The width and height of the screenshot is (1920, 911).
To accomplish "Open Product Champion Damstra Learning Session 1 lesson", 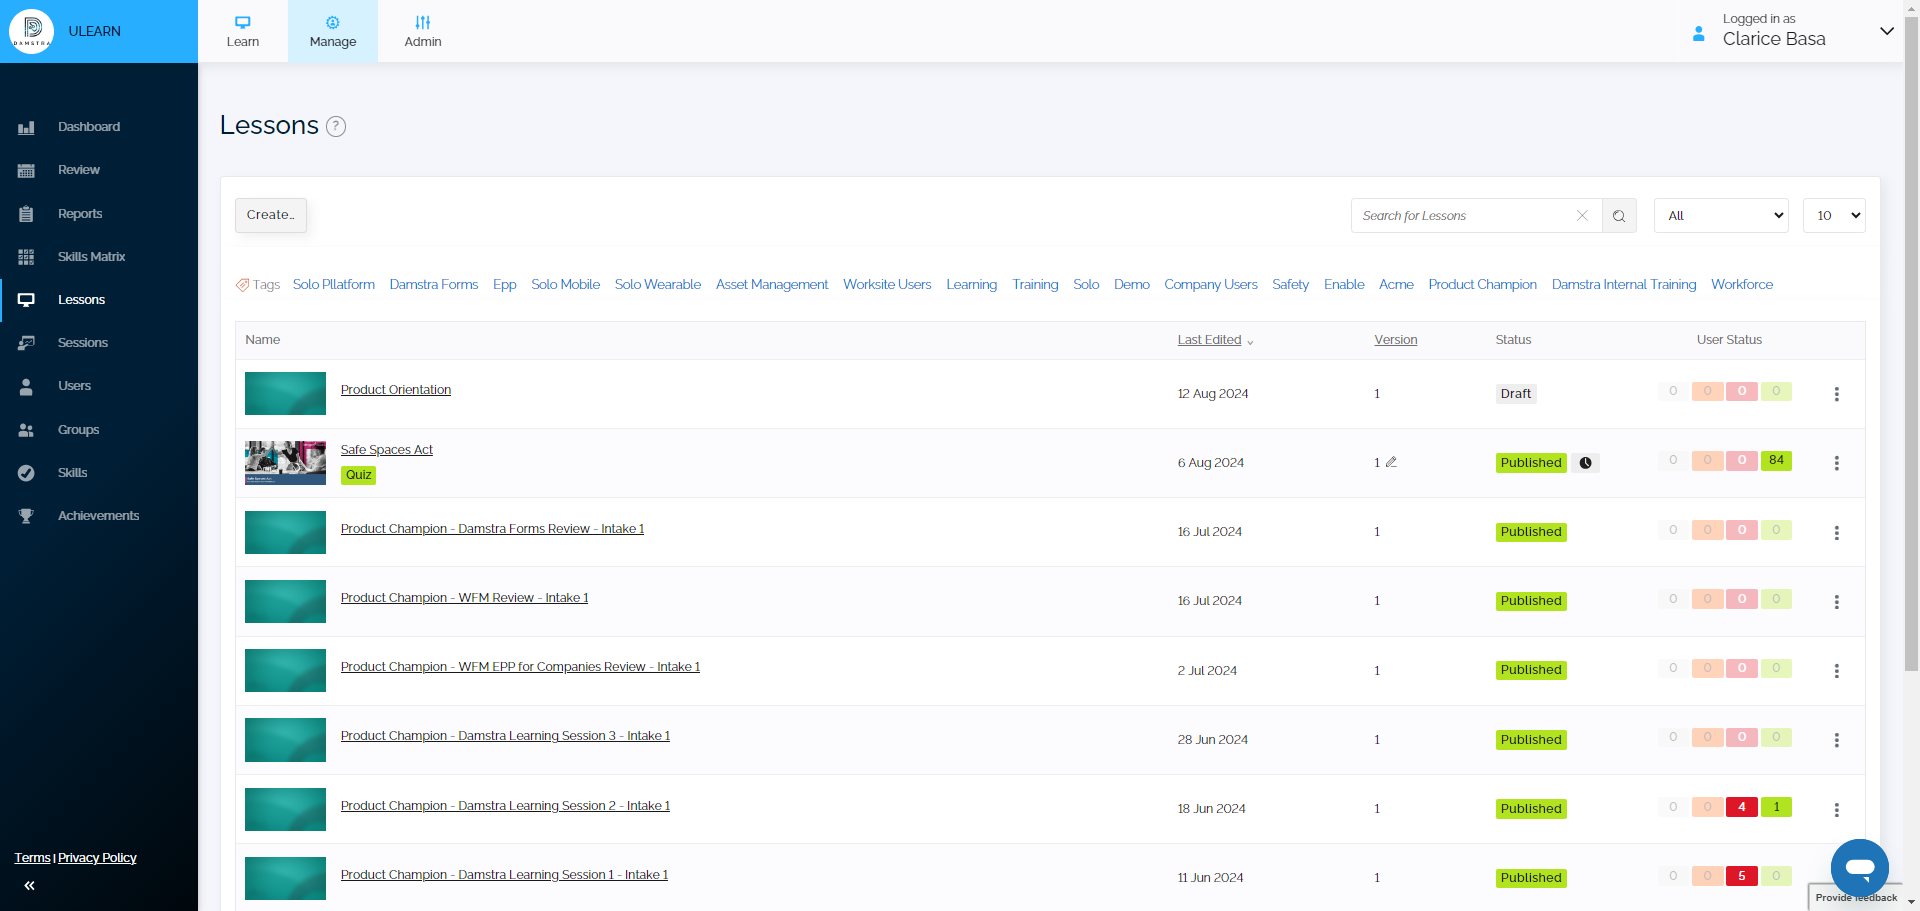I will tap(504, 875).
